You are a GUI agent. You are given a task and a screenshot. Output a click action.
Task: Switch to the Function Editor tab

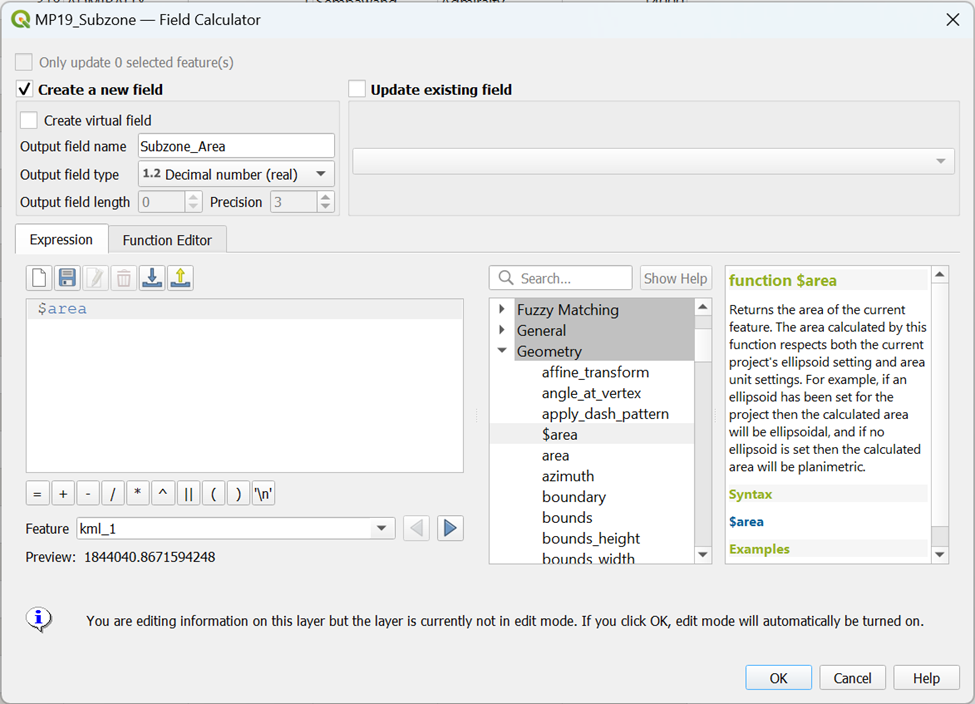coord(167,240)
